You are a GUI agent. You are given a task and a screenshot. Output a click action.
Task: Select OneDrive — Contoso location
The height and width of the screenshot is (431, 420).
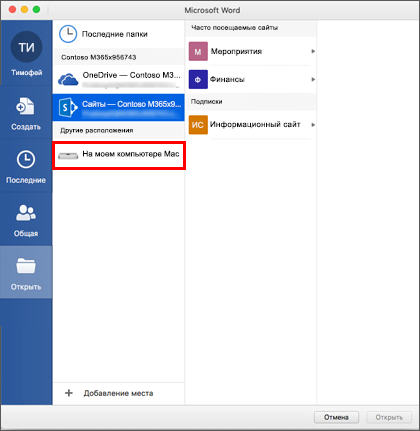pos(118,80)
